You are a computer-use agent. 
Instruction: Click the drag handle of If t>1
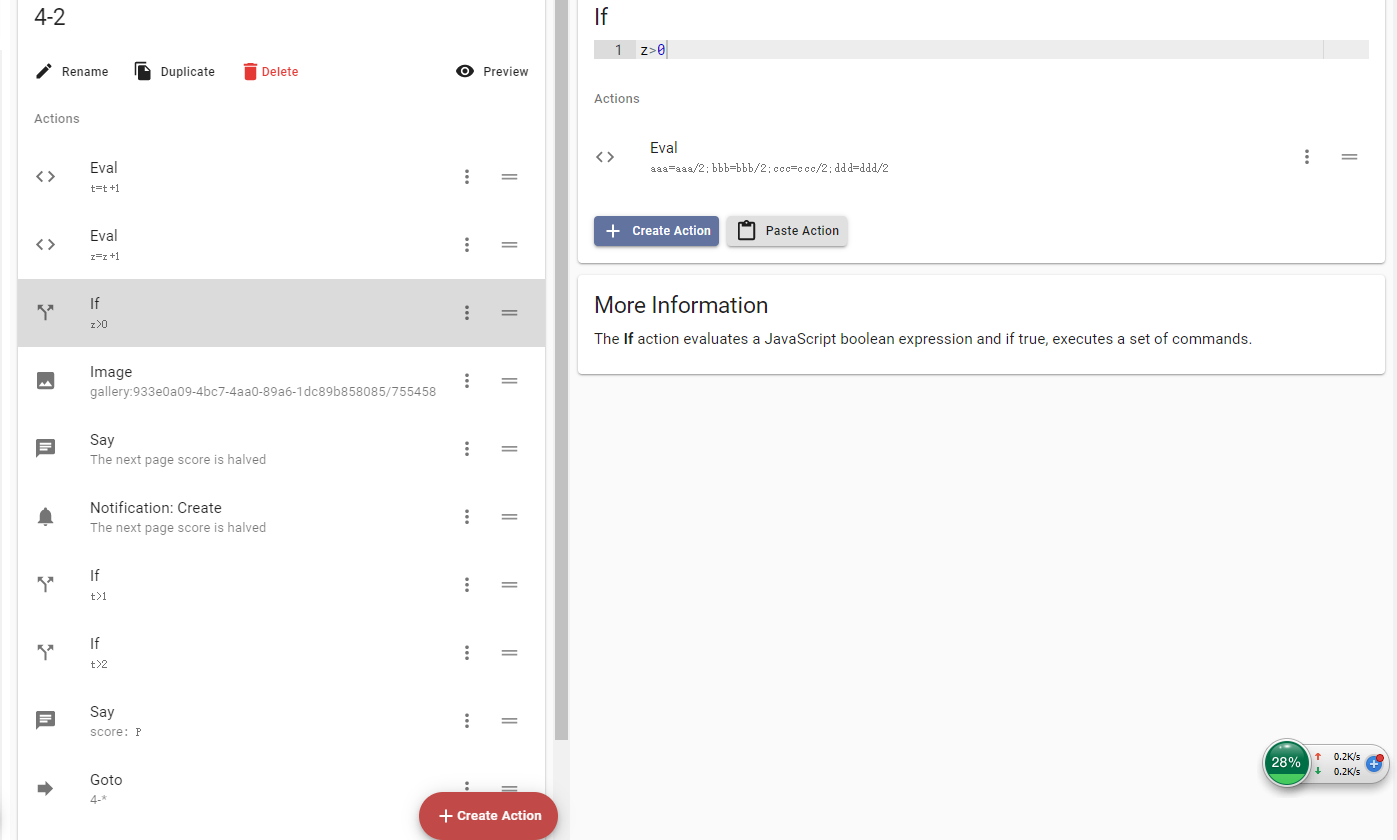pos(509,585)
